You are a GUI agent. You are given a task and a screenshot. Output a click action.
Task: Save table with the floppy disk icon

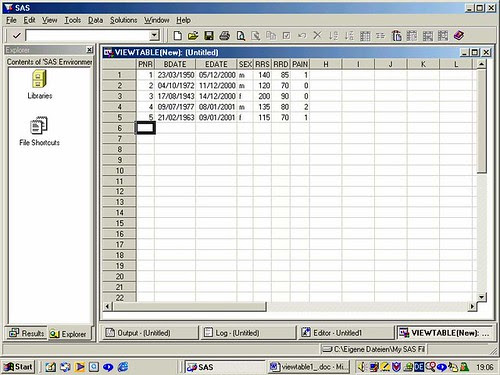[209, 35]
